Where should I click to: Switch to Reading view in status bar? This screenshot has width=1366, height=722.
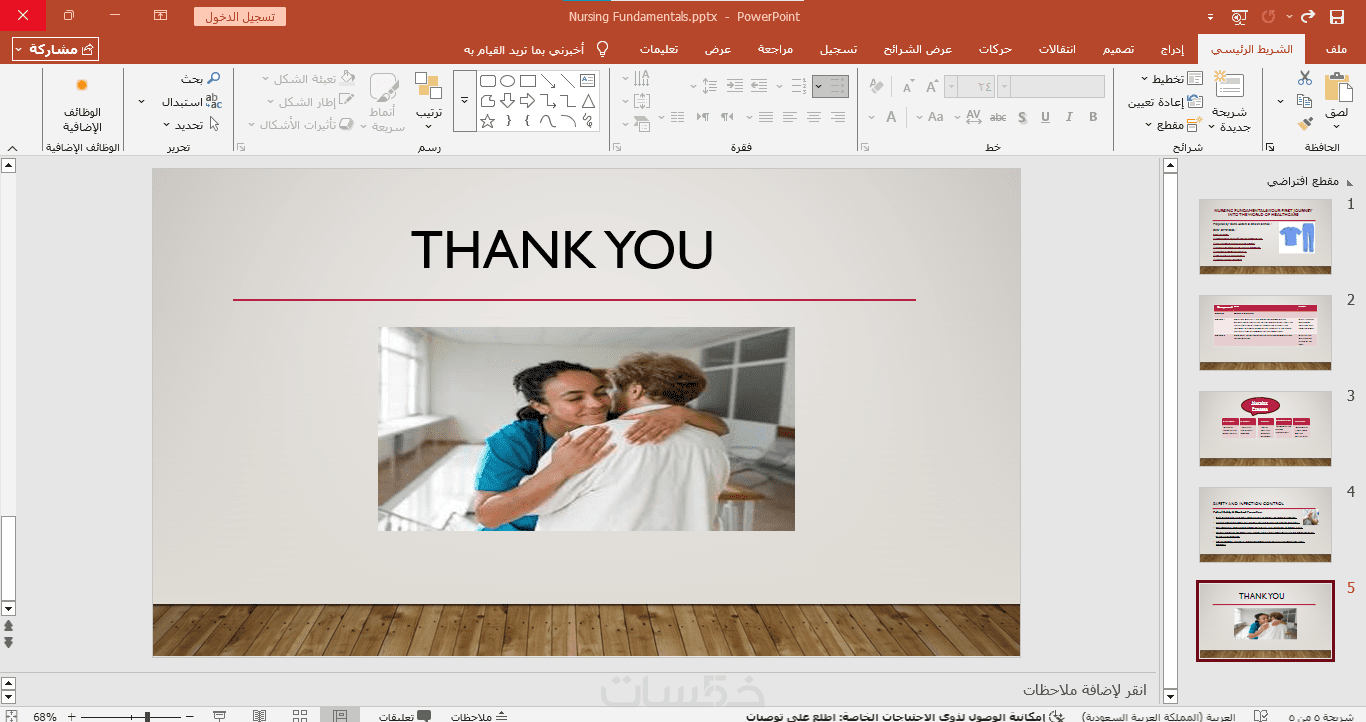[x=260, y=716]
